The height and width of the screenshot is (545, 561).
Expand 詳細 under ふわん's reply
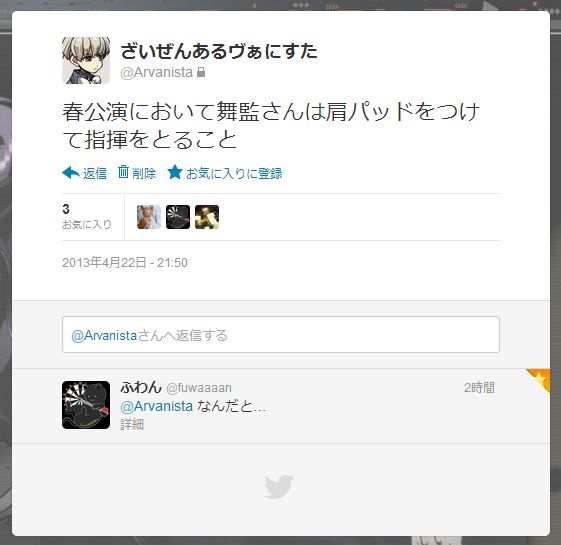132,424
